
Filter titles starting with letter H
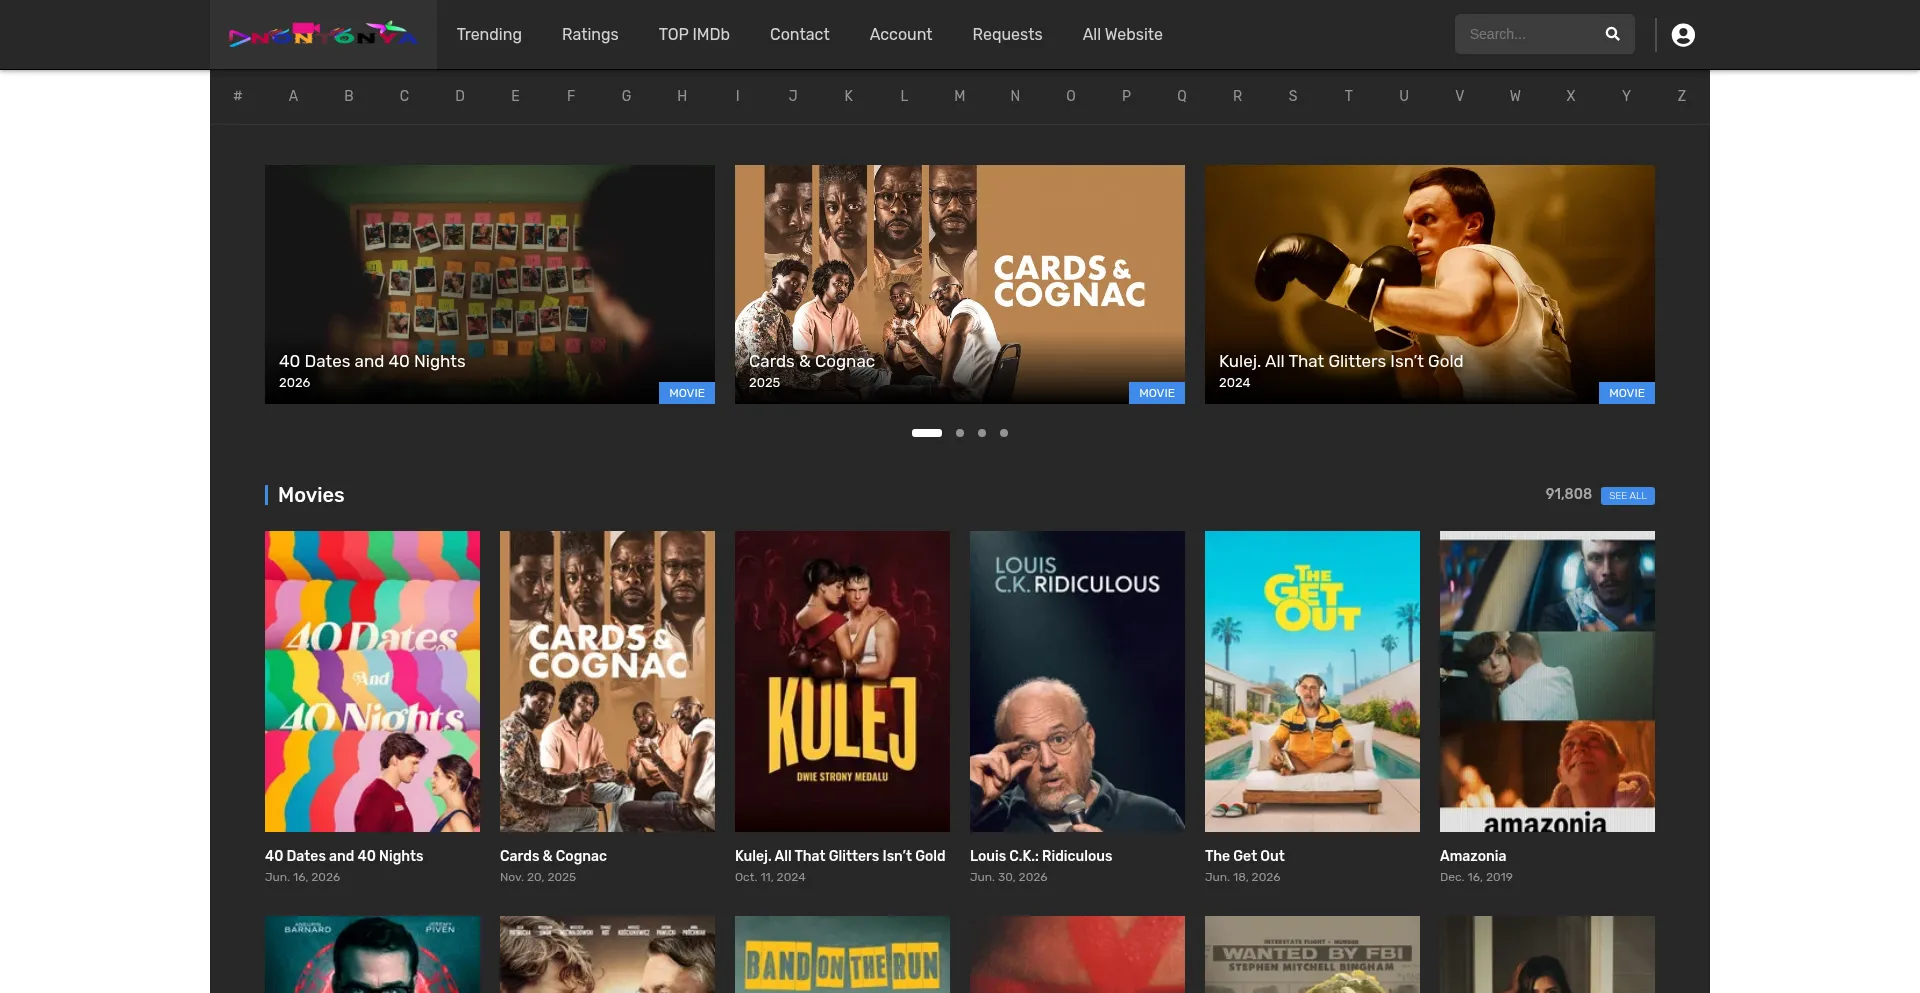[682, 96]
